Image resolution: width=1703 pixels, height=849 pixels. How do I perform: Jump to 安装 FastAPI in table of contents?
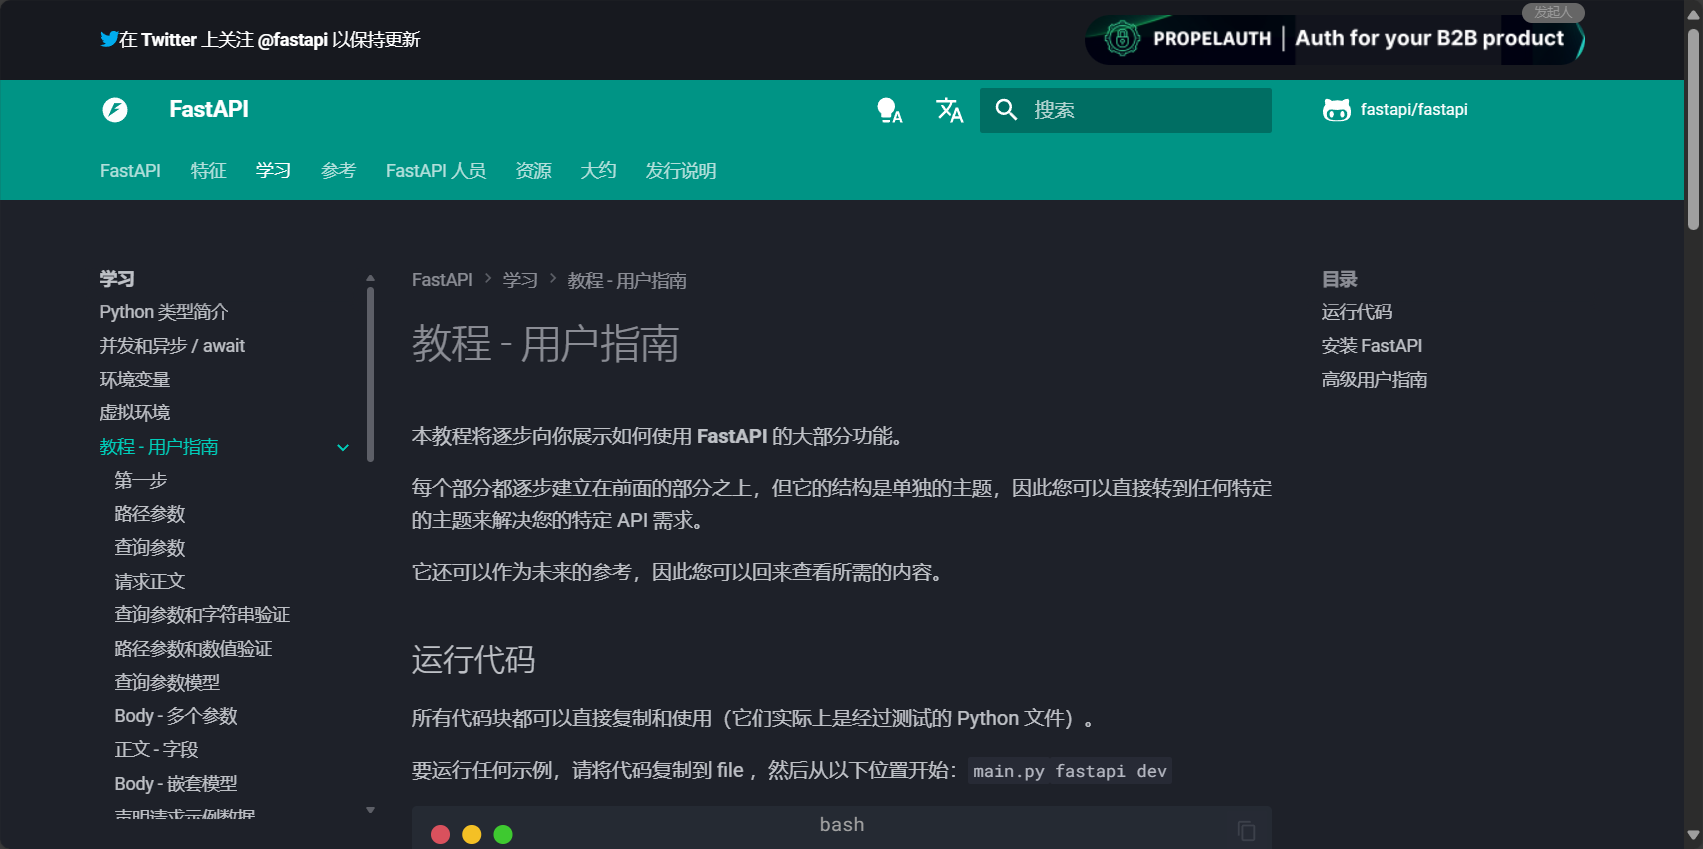coord(1371,346)
